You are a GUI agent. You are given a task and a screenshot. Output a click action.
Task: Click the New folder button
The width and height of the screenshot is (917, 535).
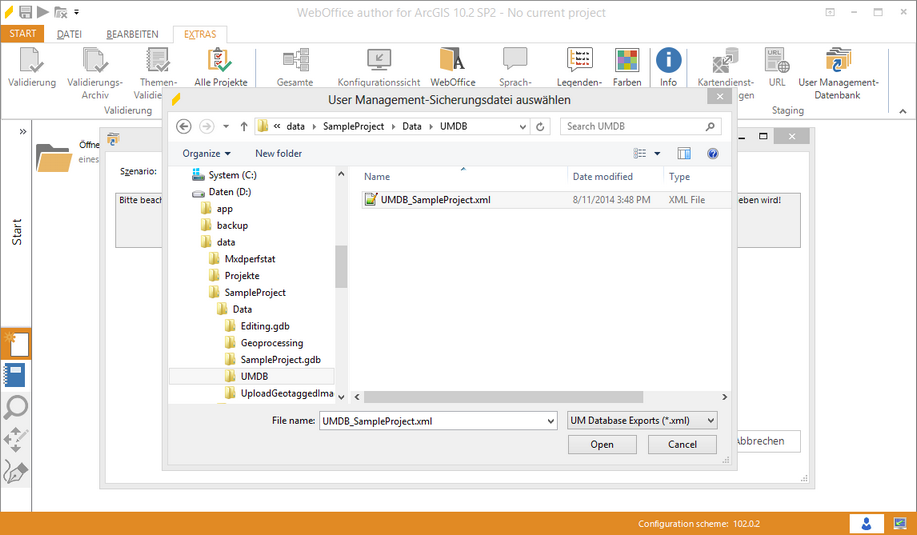tap(278, 153)
